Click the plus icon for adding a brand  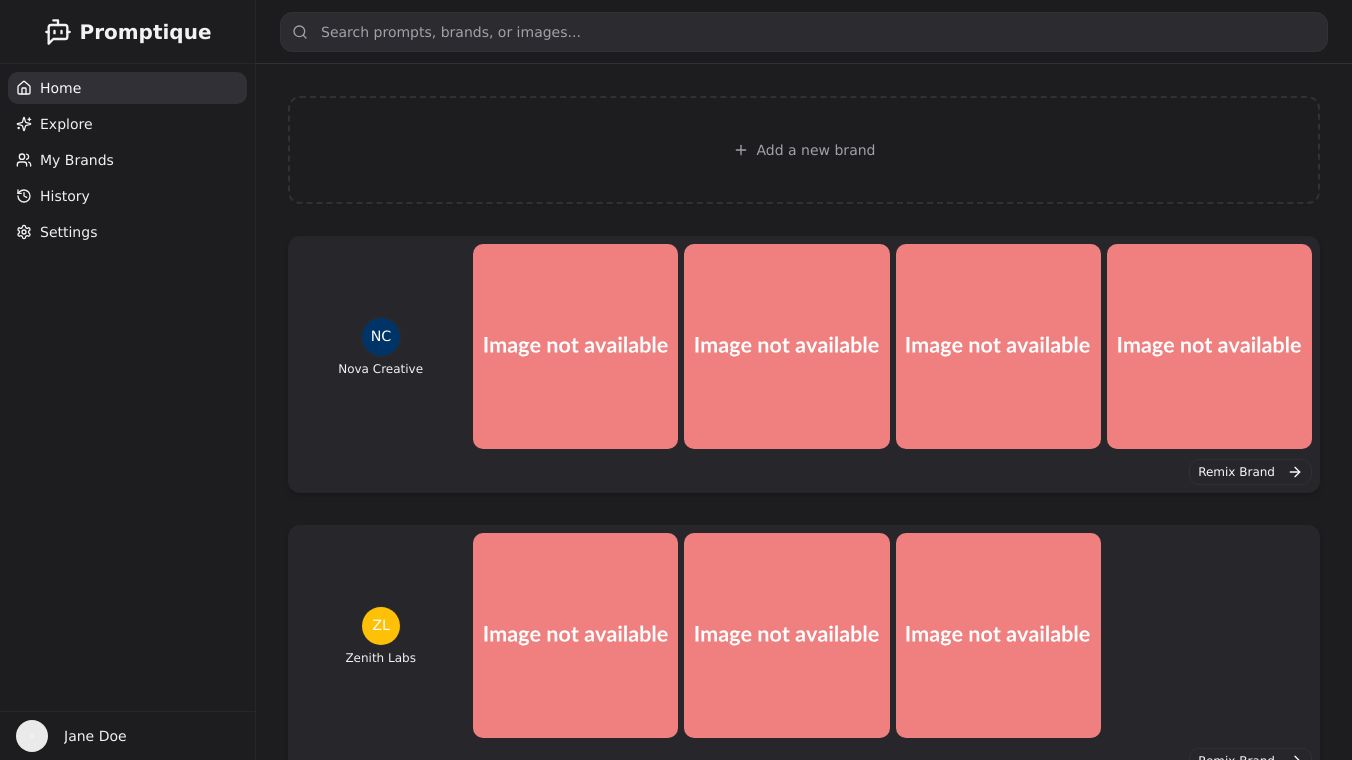coord(741,150)
